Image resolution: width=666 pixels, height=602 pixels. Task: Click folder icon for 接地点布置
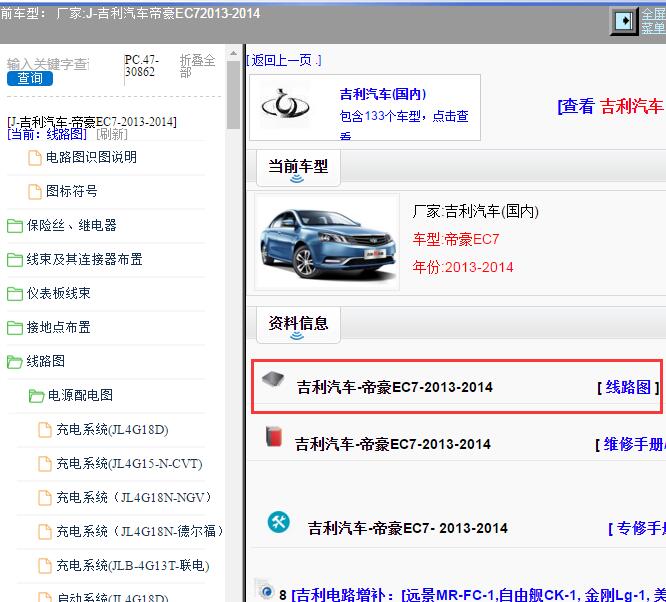coord(15,328)
